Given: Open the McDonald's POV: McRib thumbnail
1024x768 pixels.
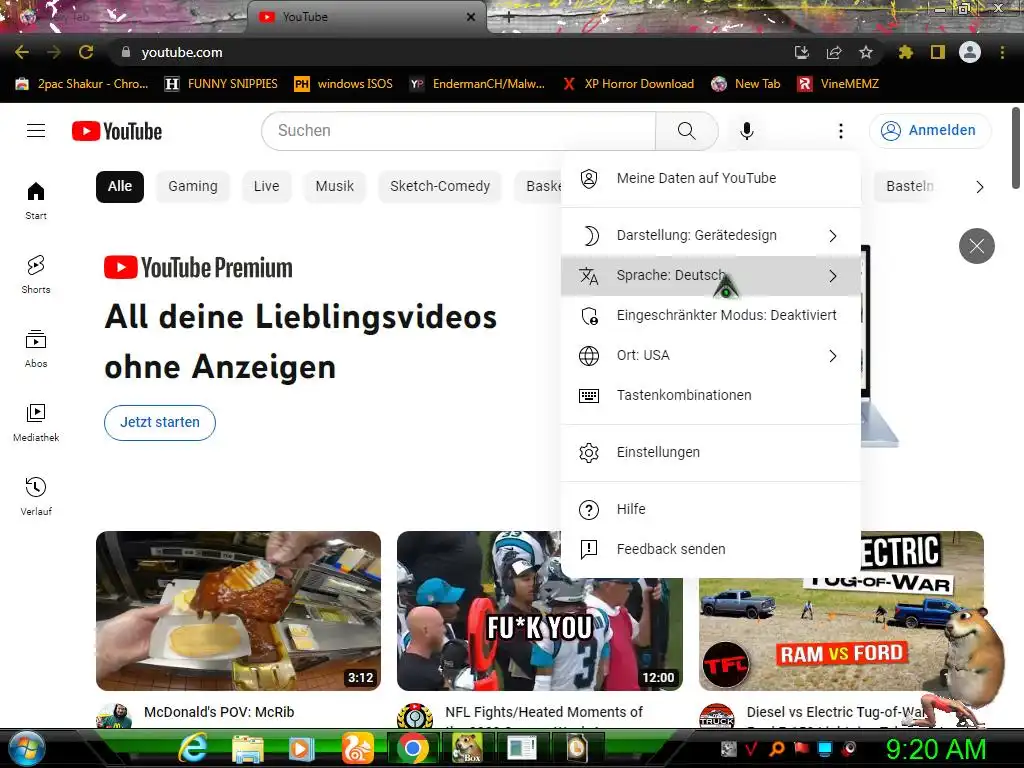Looking at the screenshot, I should 238,611.
